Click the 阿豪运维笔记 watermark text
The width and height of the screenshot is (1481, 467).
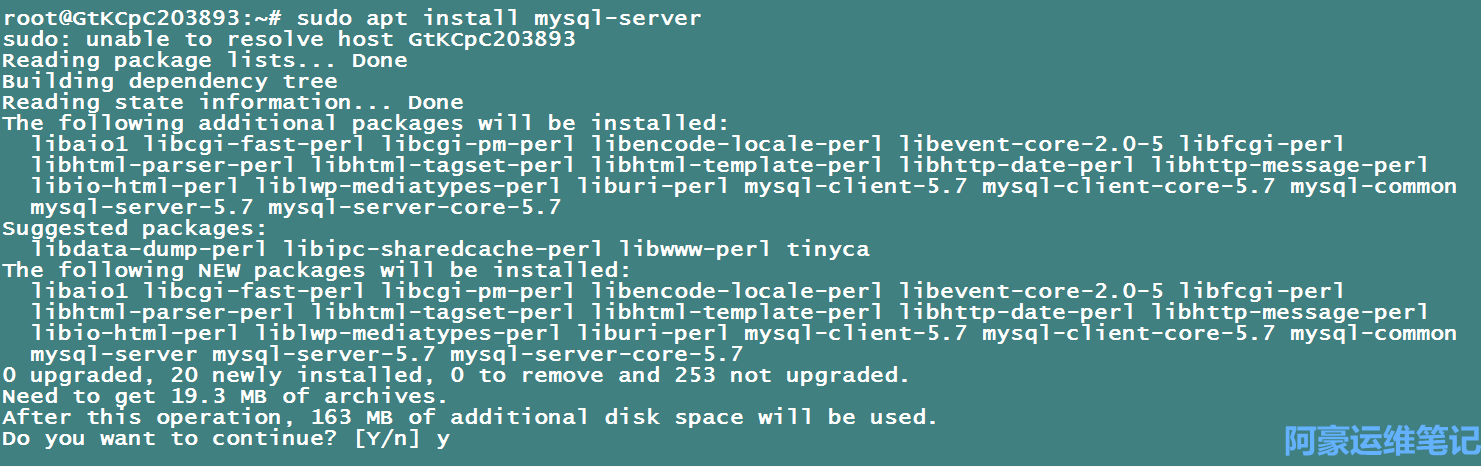pyautogui.click(x=1381, y=440)
